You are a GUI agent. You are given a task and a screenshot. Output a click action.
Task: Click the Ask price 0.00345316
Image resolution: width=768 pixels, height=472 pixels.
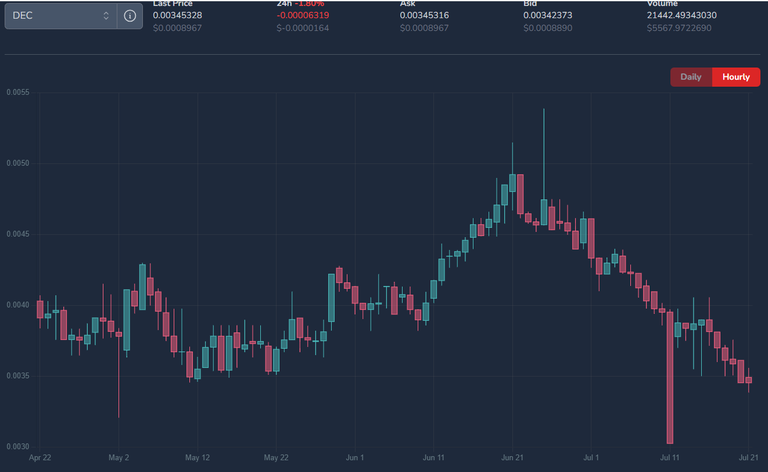tap(424, 15)
